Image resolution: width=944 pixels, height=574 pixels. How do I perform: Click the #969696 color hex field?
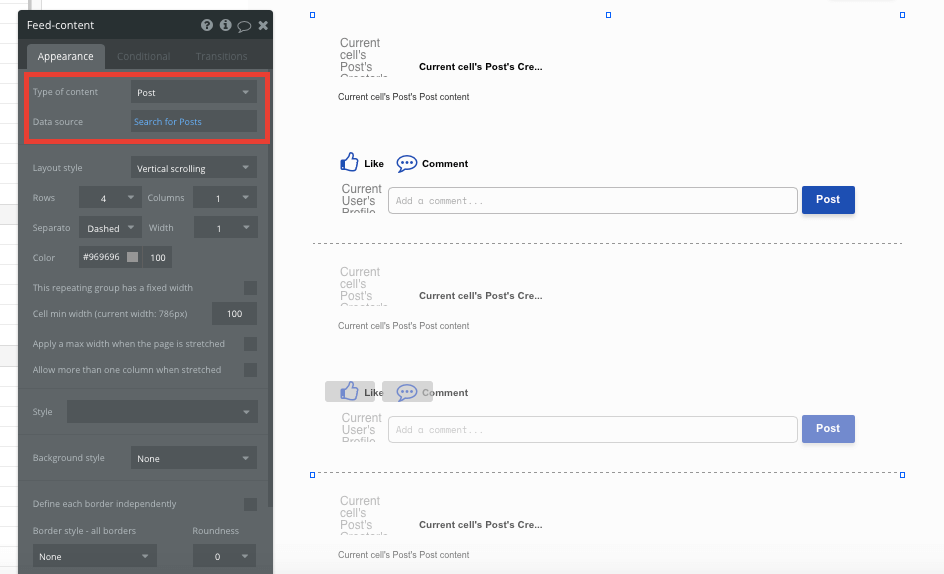102,257
